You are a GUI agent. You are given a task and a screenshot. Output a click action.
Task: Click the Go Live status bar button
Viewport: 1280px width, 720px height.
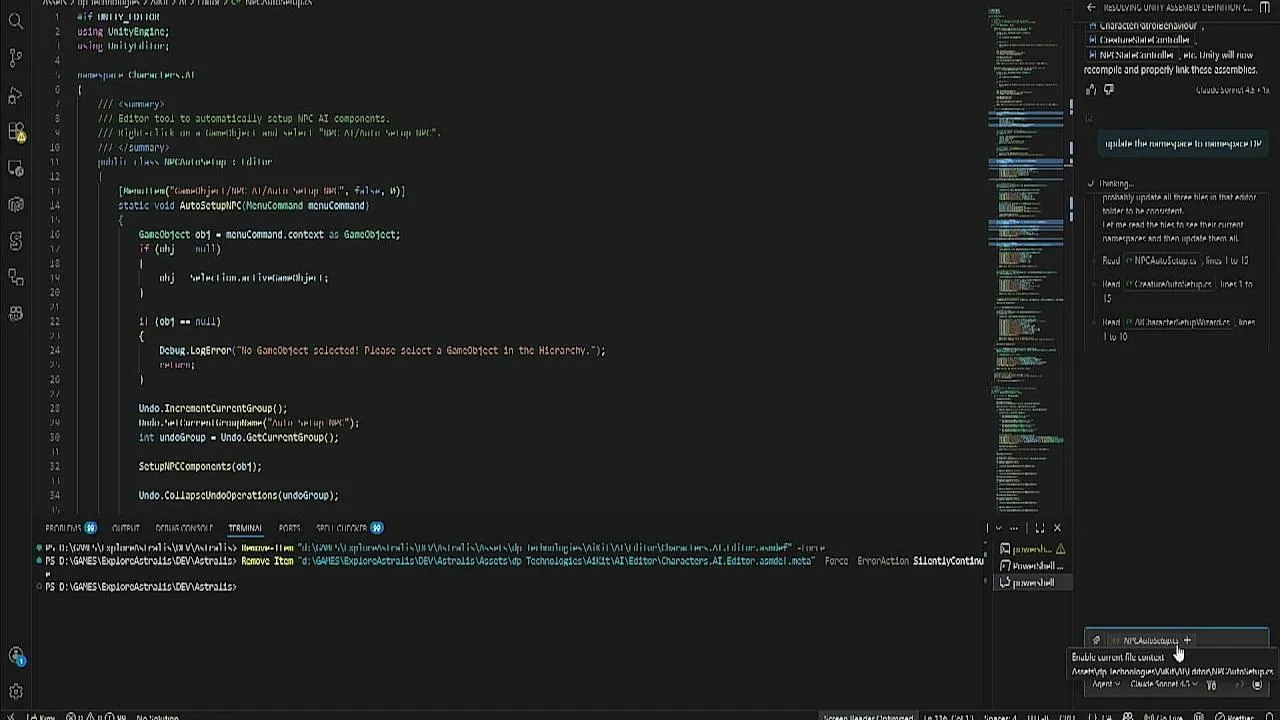(1164, 716)
